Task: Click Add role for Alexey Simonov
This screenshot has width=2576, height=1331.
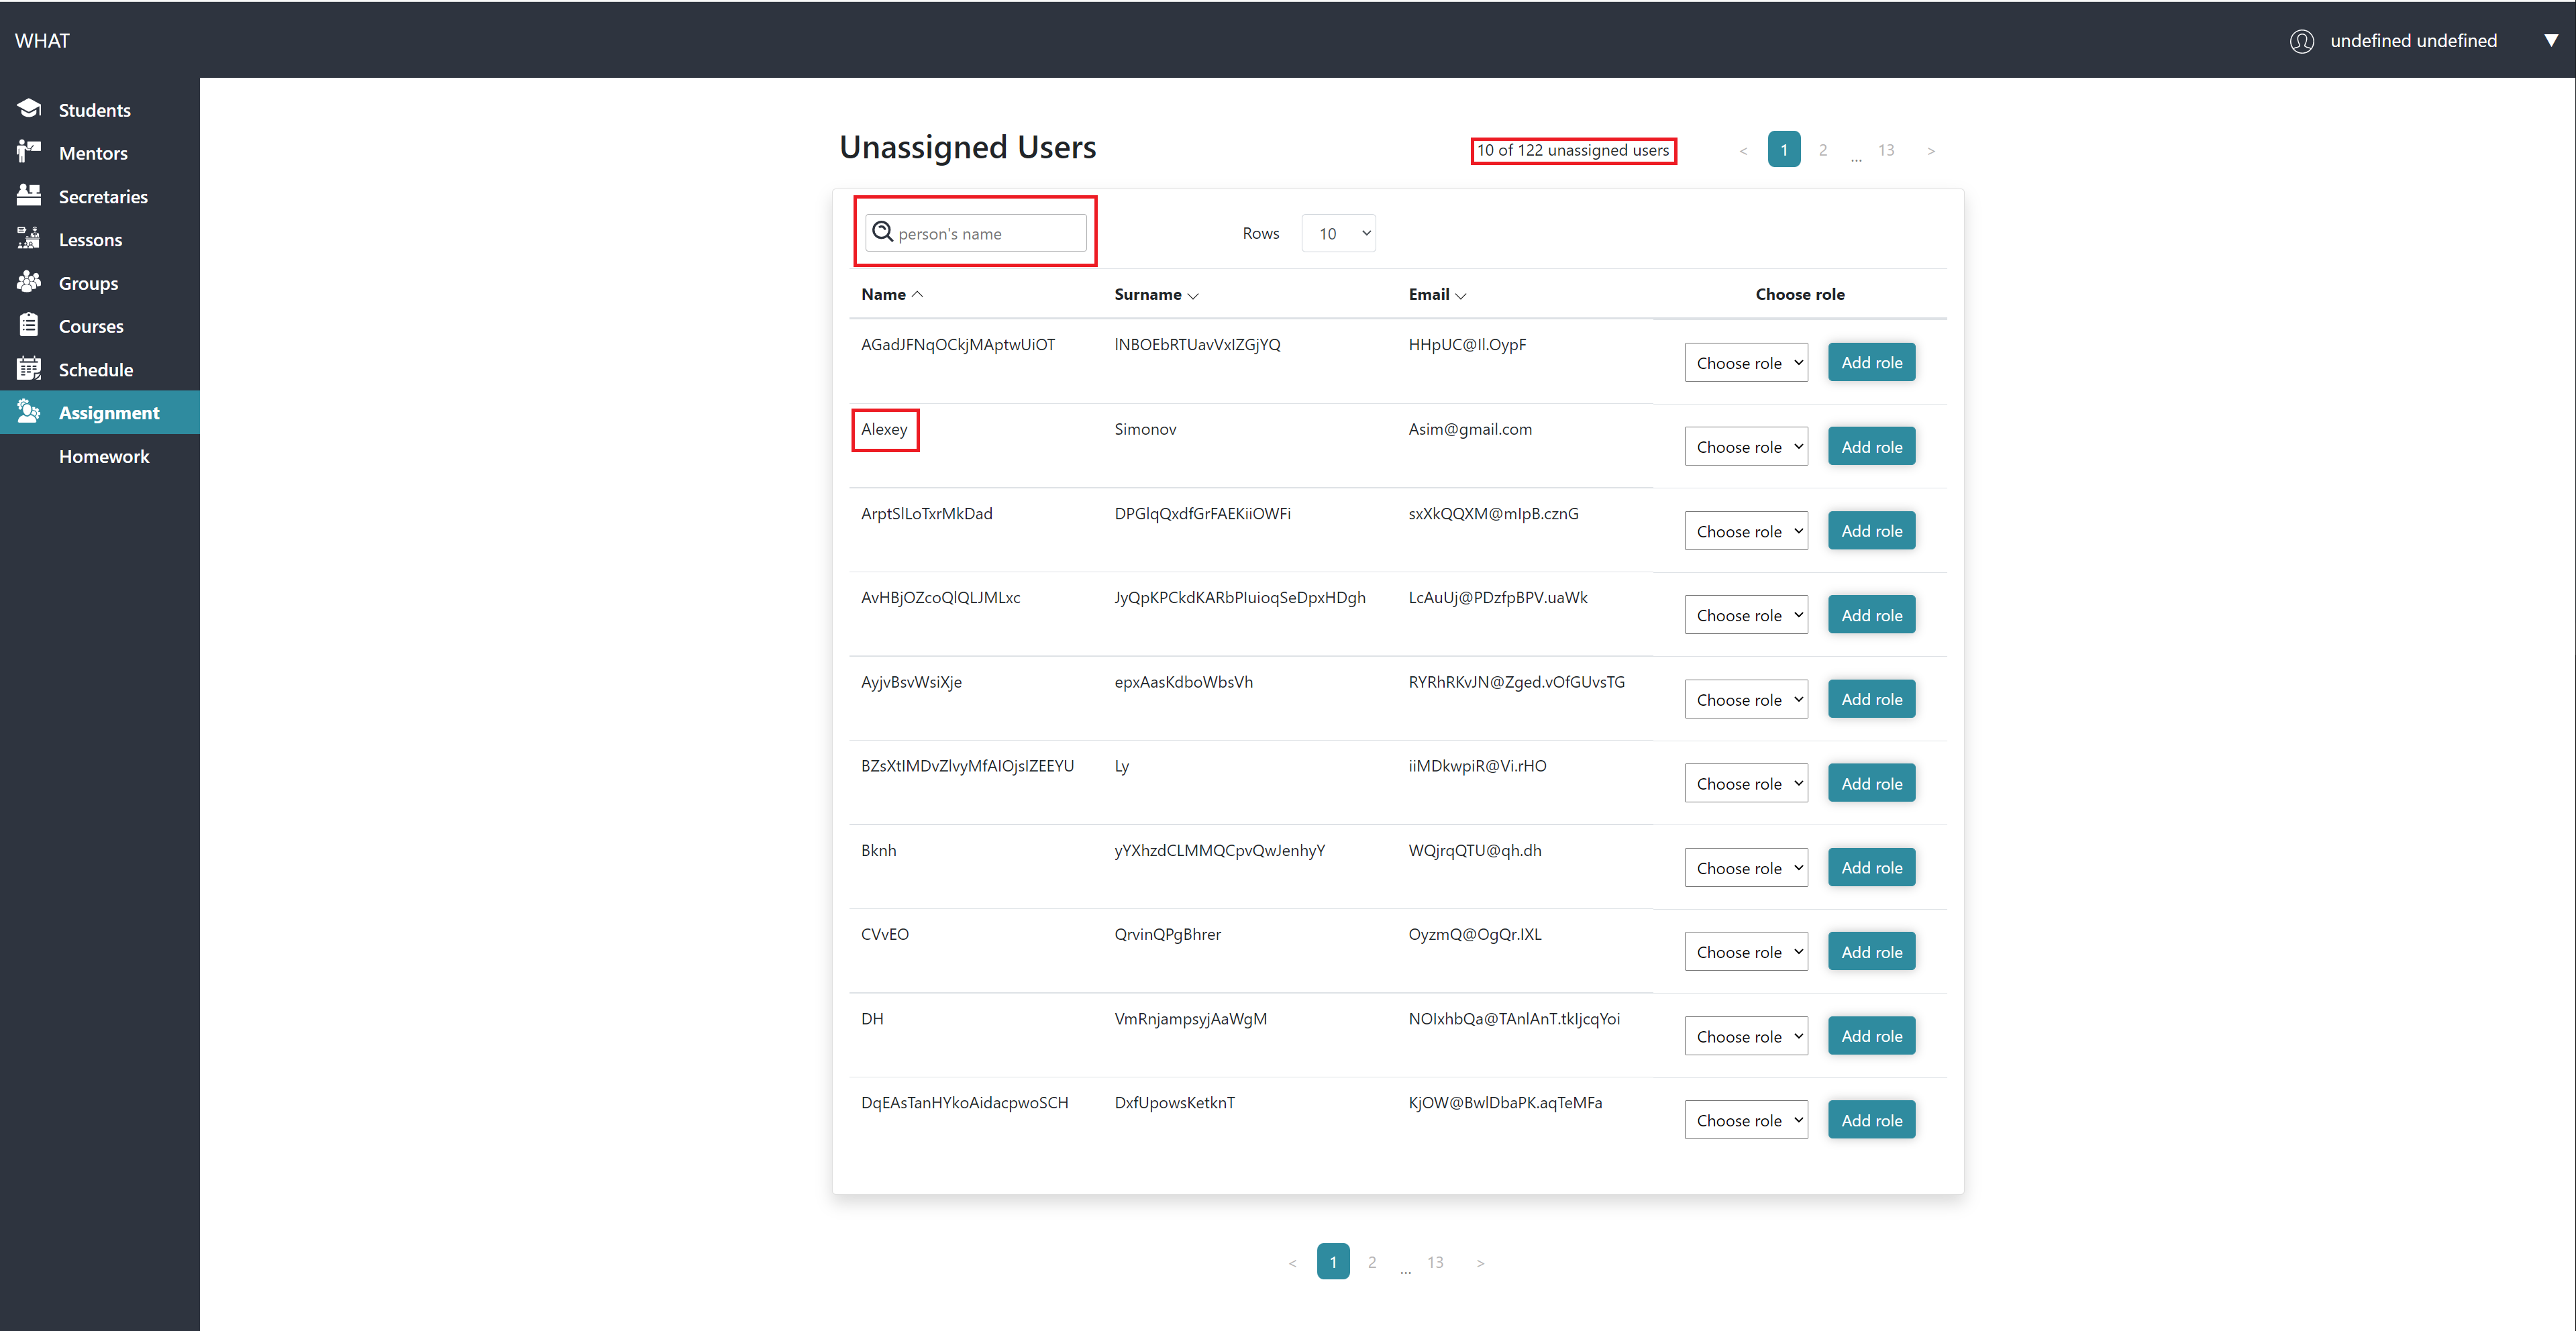Action: [1870, 446]
